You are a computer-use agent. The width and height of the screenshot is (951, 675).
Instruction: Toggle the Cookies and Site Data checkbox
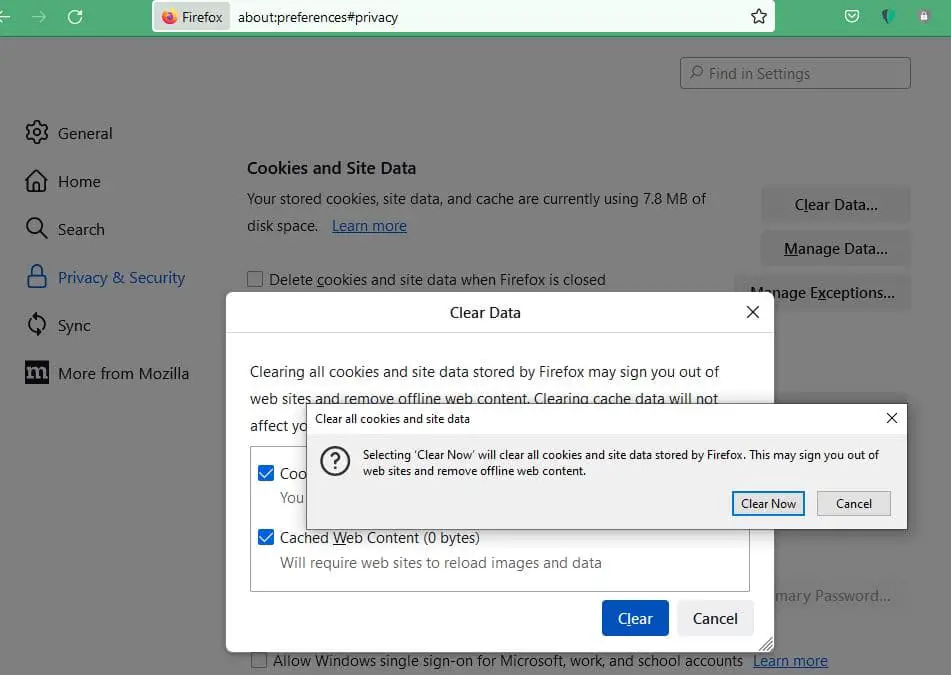tap(266, 474)
